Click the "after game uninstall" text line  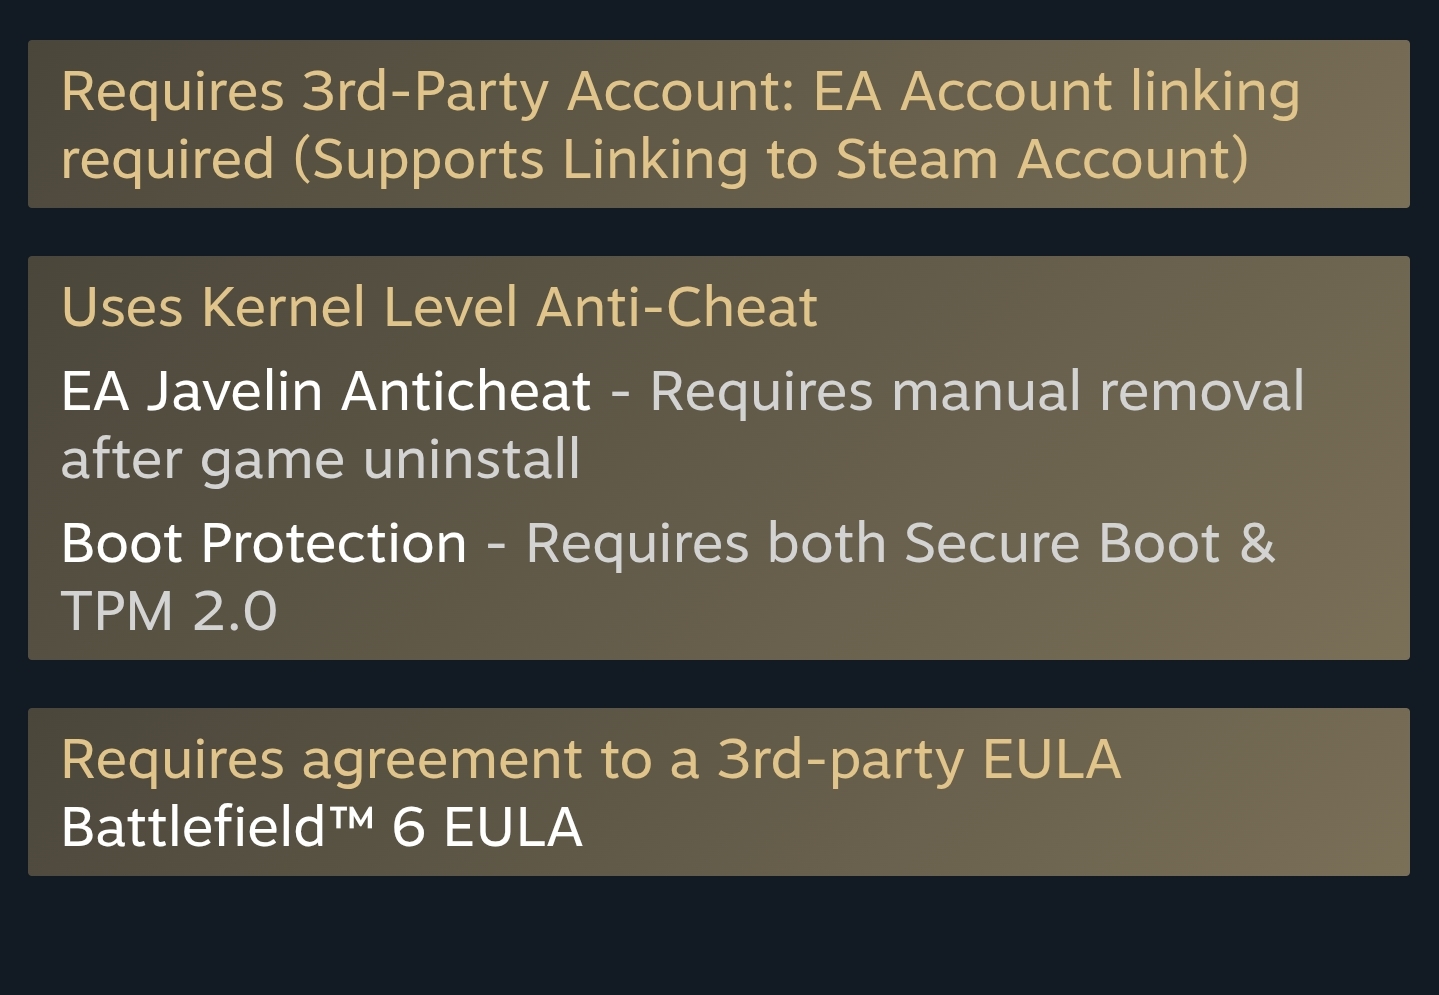pyautogui.click(x=320, y=459)
